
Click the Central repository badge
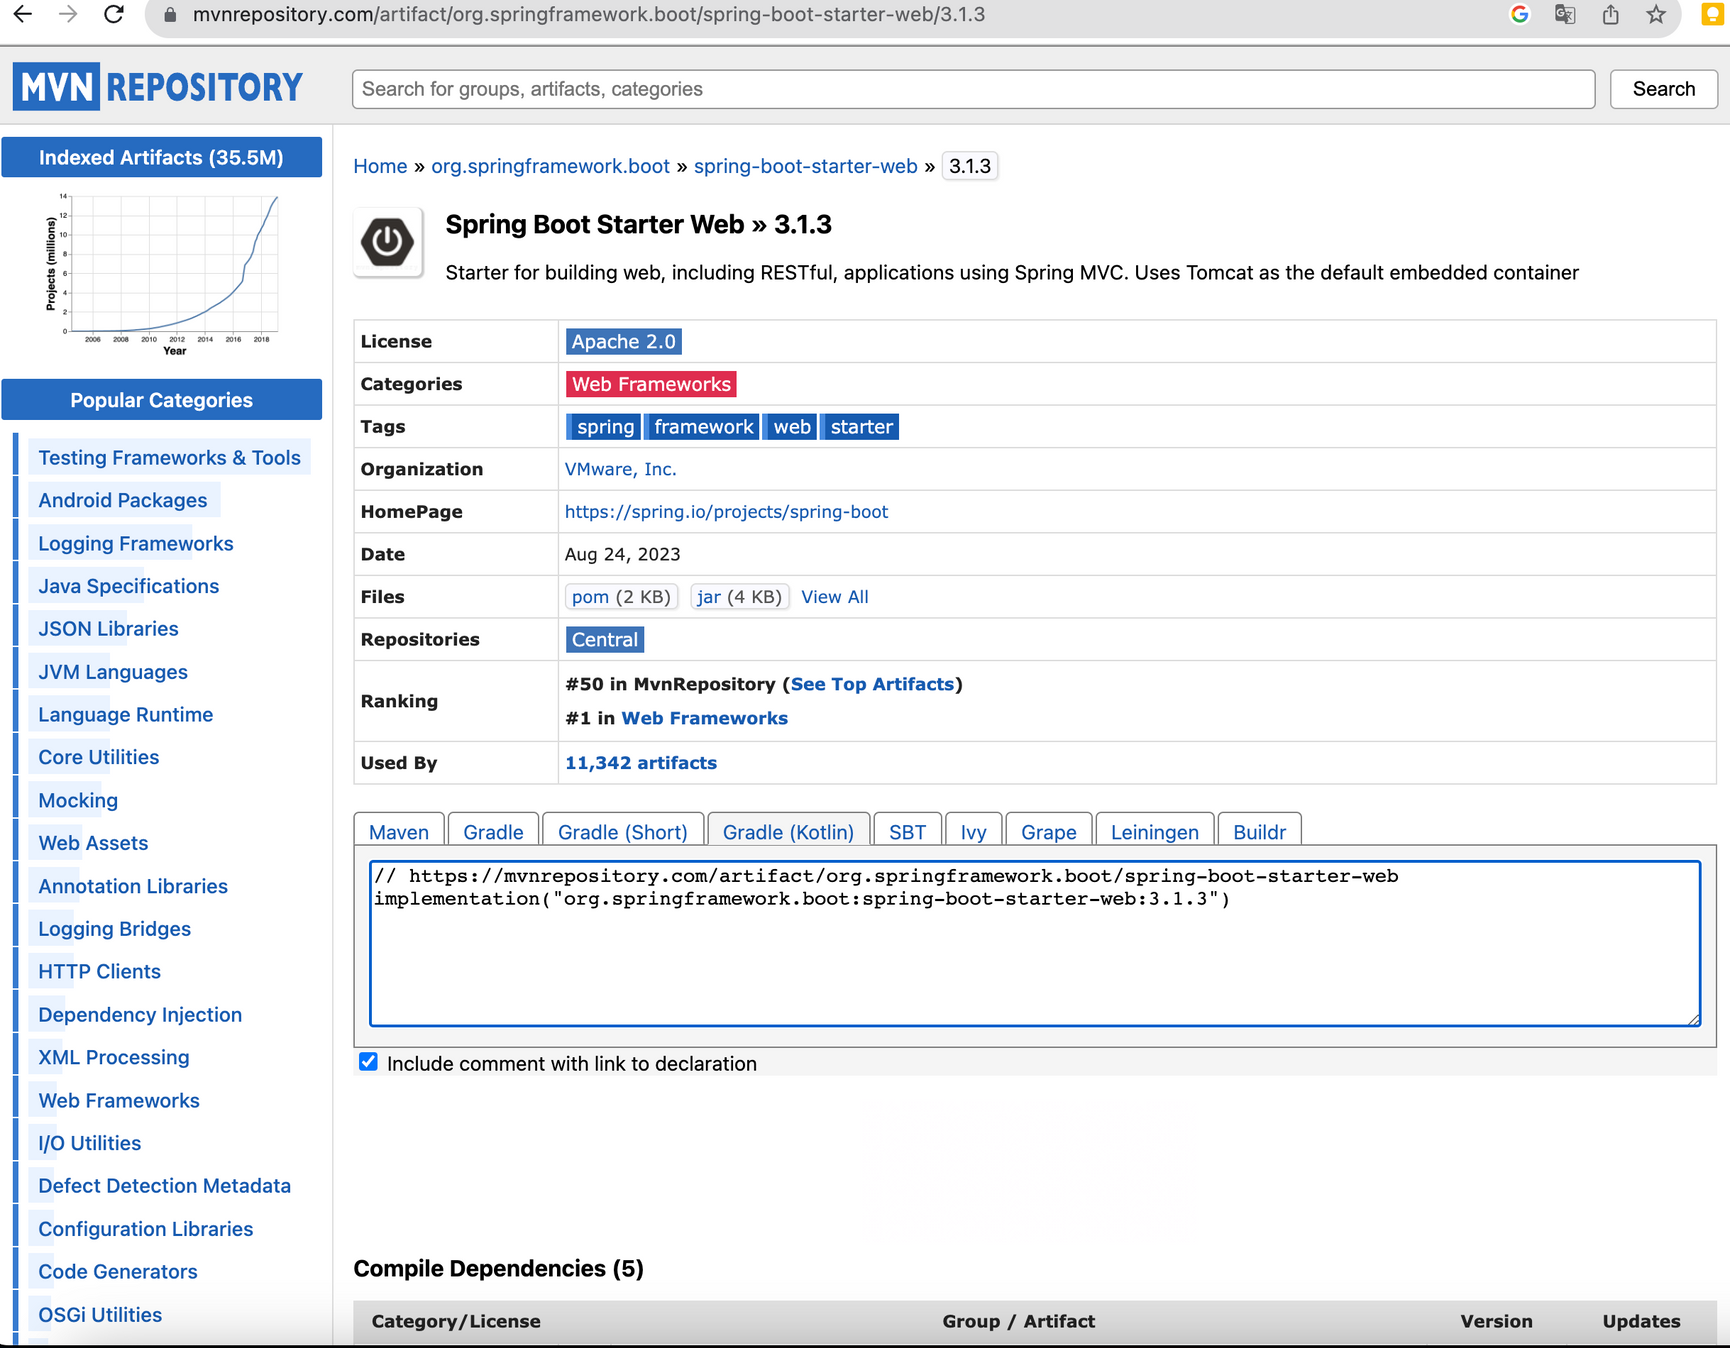605,639
